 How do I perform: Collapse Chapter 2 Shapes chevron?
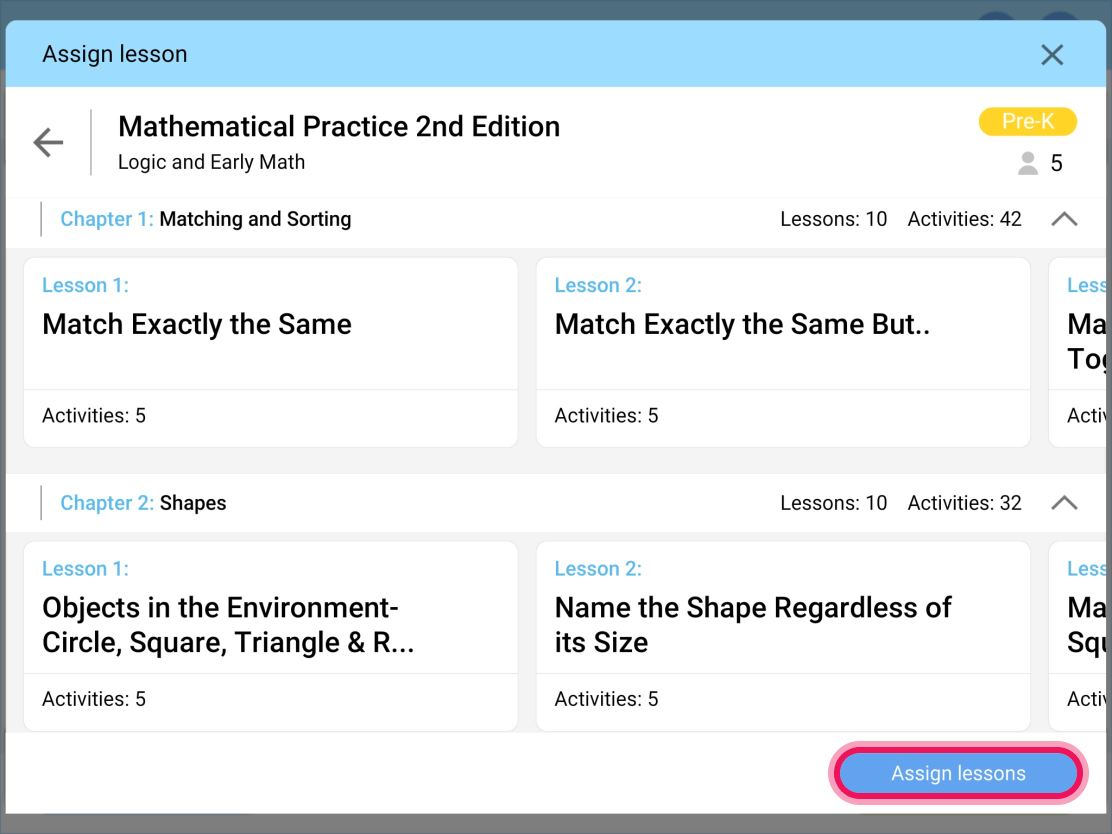pos(1064,503)
